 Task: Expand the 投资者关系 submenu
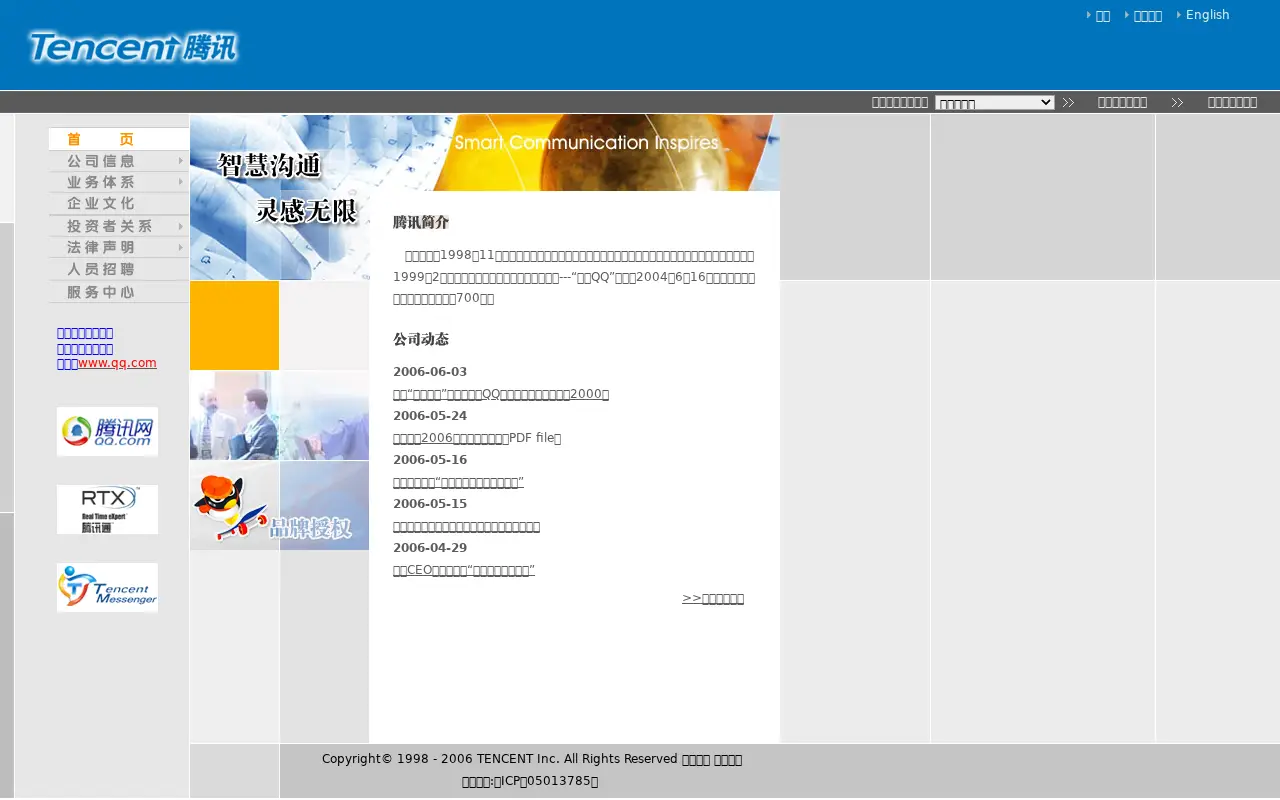pos(119,226)
